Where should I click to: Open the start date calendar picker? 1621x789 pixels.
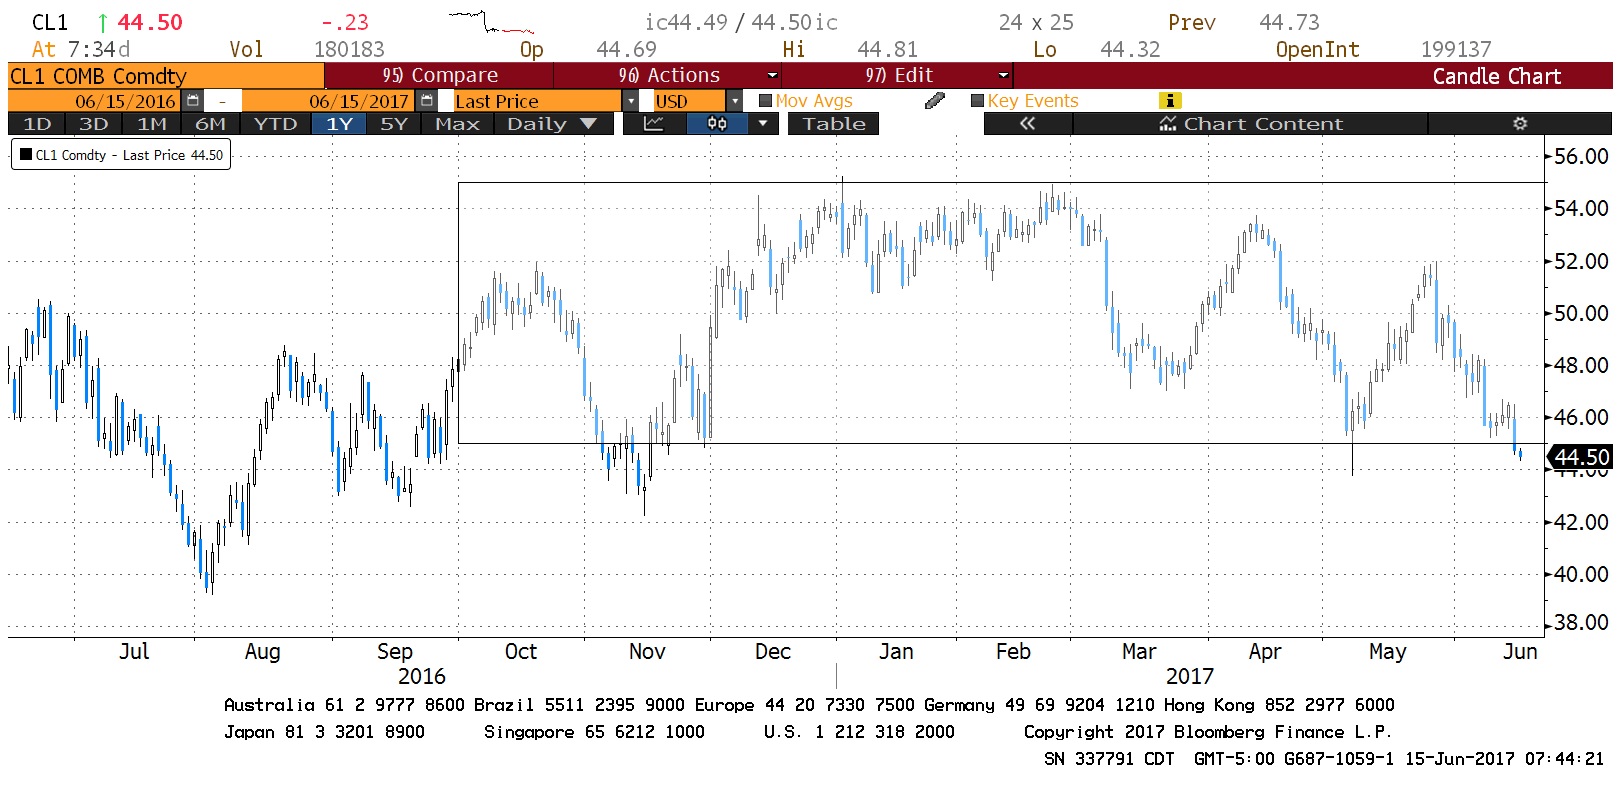[x=193, y=101]
